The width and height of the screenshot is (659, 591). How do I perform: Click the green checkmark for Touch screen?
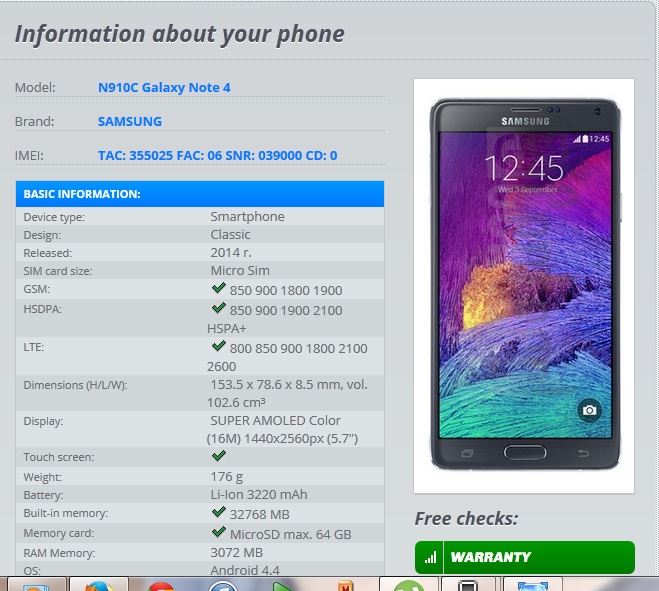[x=219, y=455]
